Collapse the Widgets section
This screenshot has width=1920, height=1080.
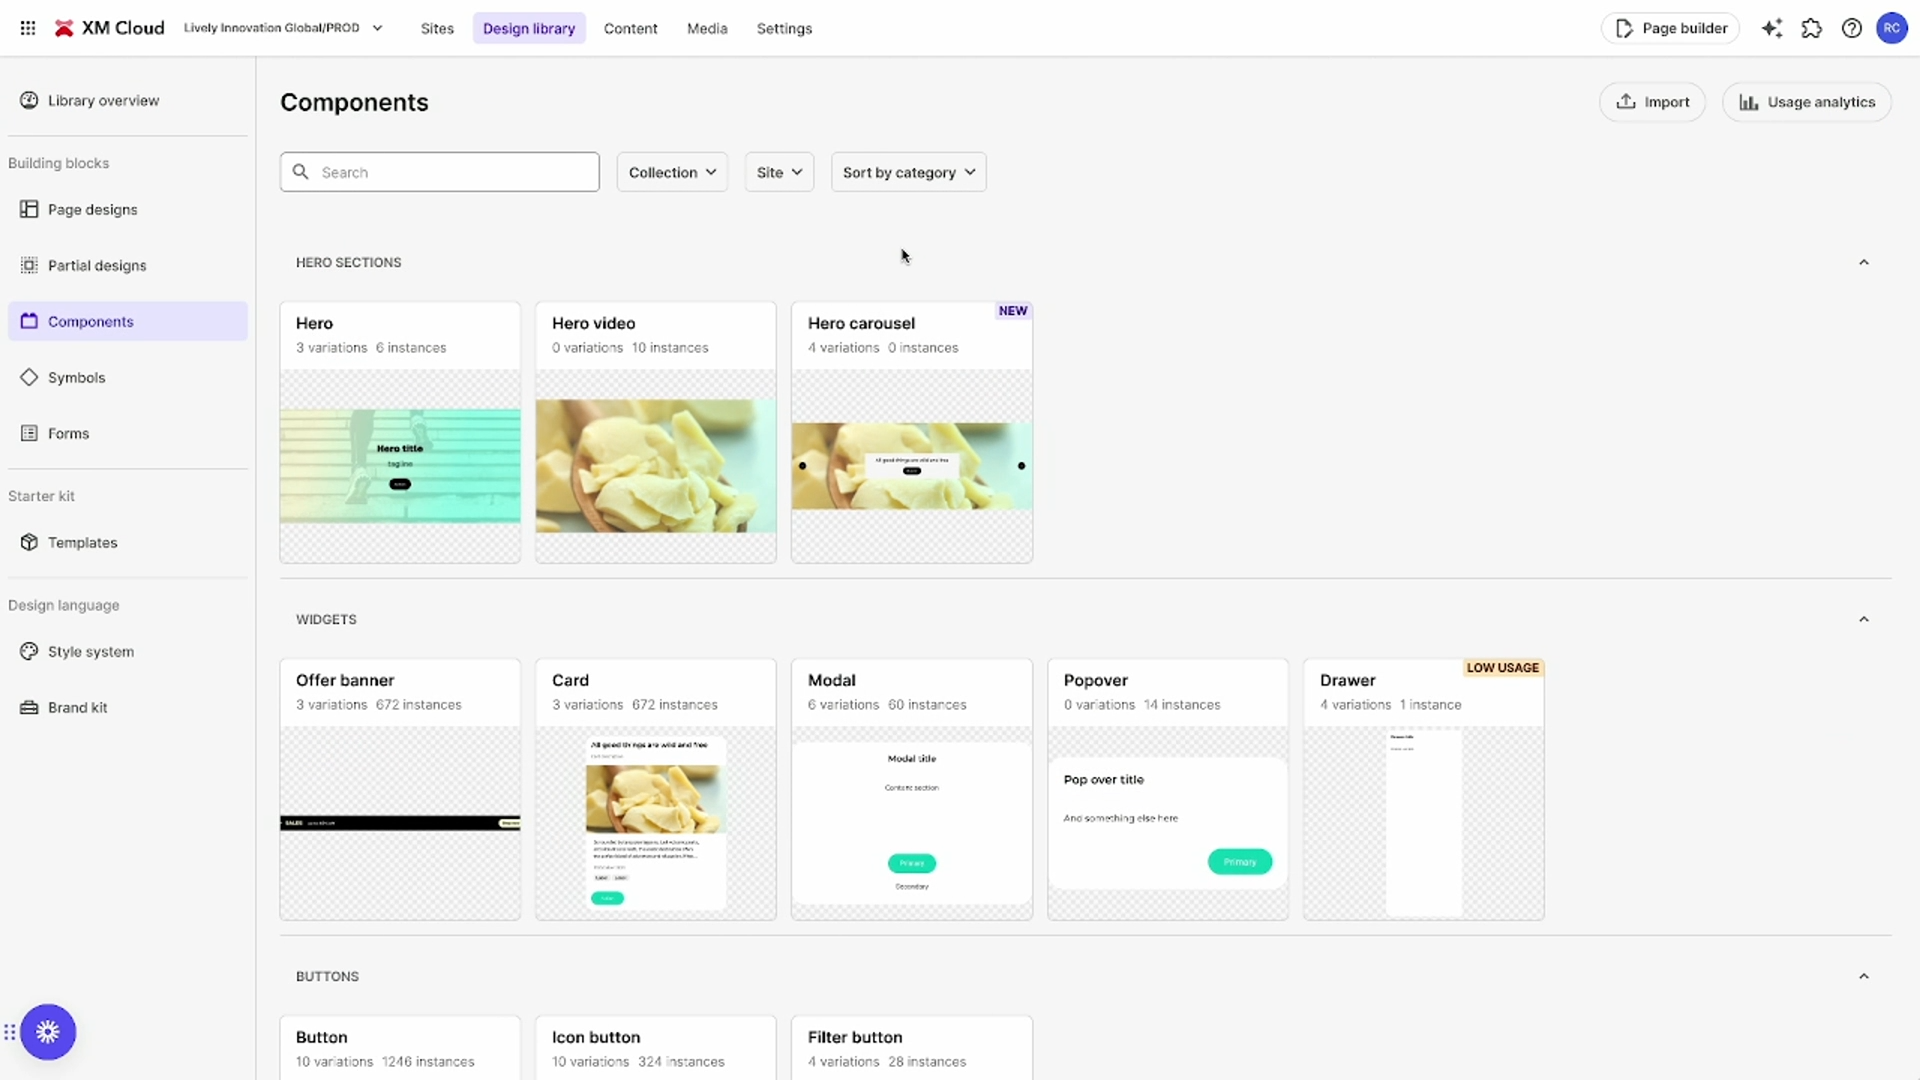coord(1864,619)
